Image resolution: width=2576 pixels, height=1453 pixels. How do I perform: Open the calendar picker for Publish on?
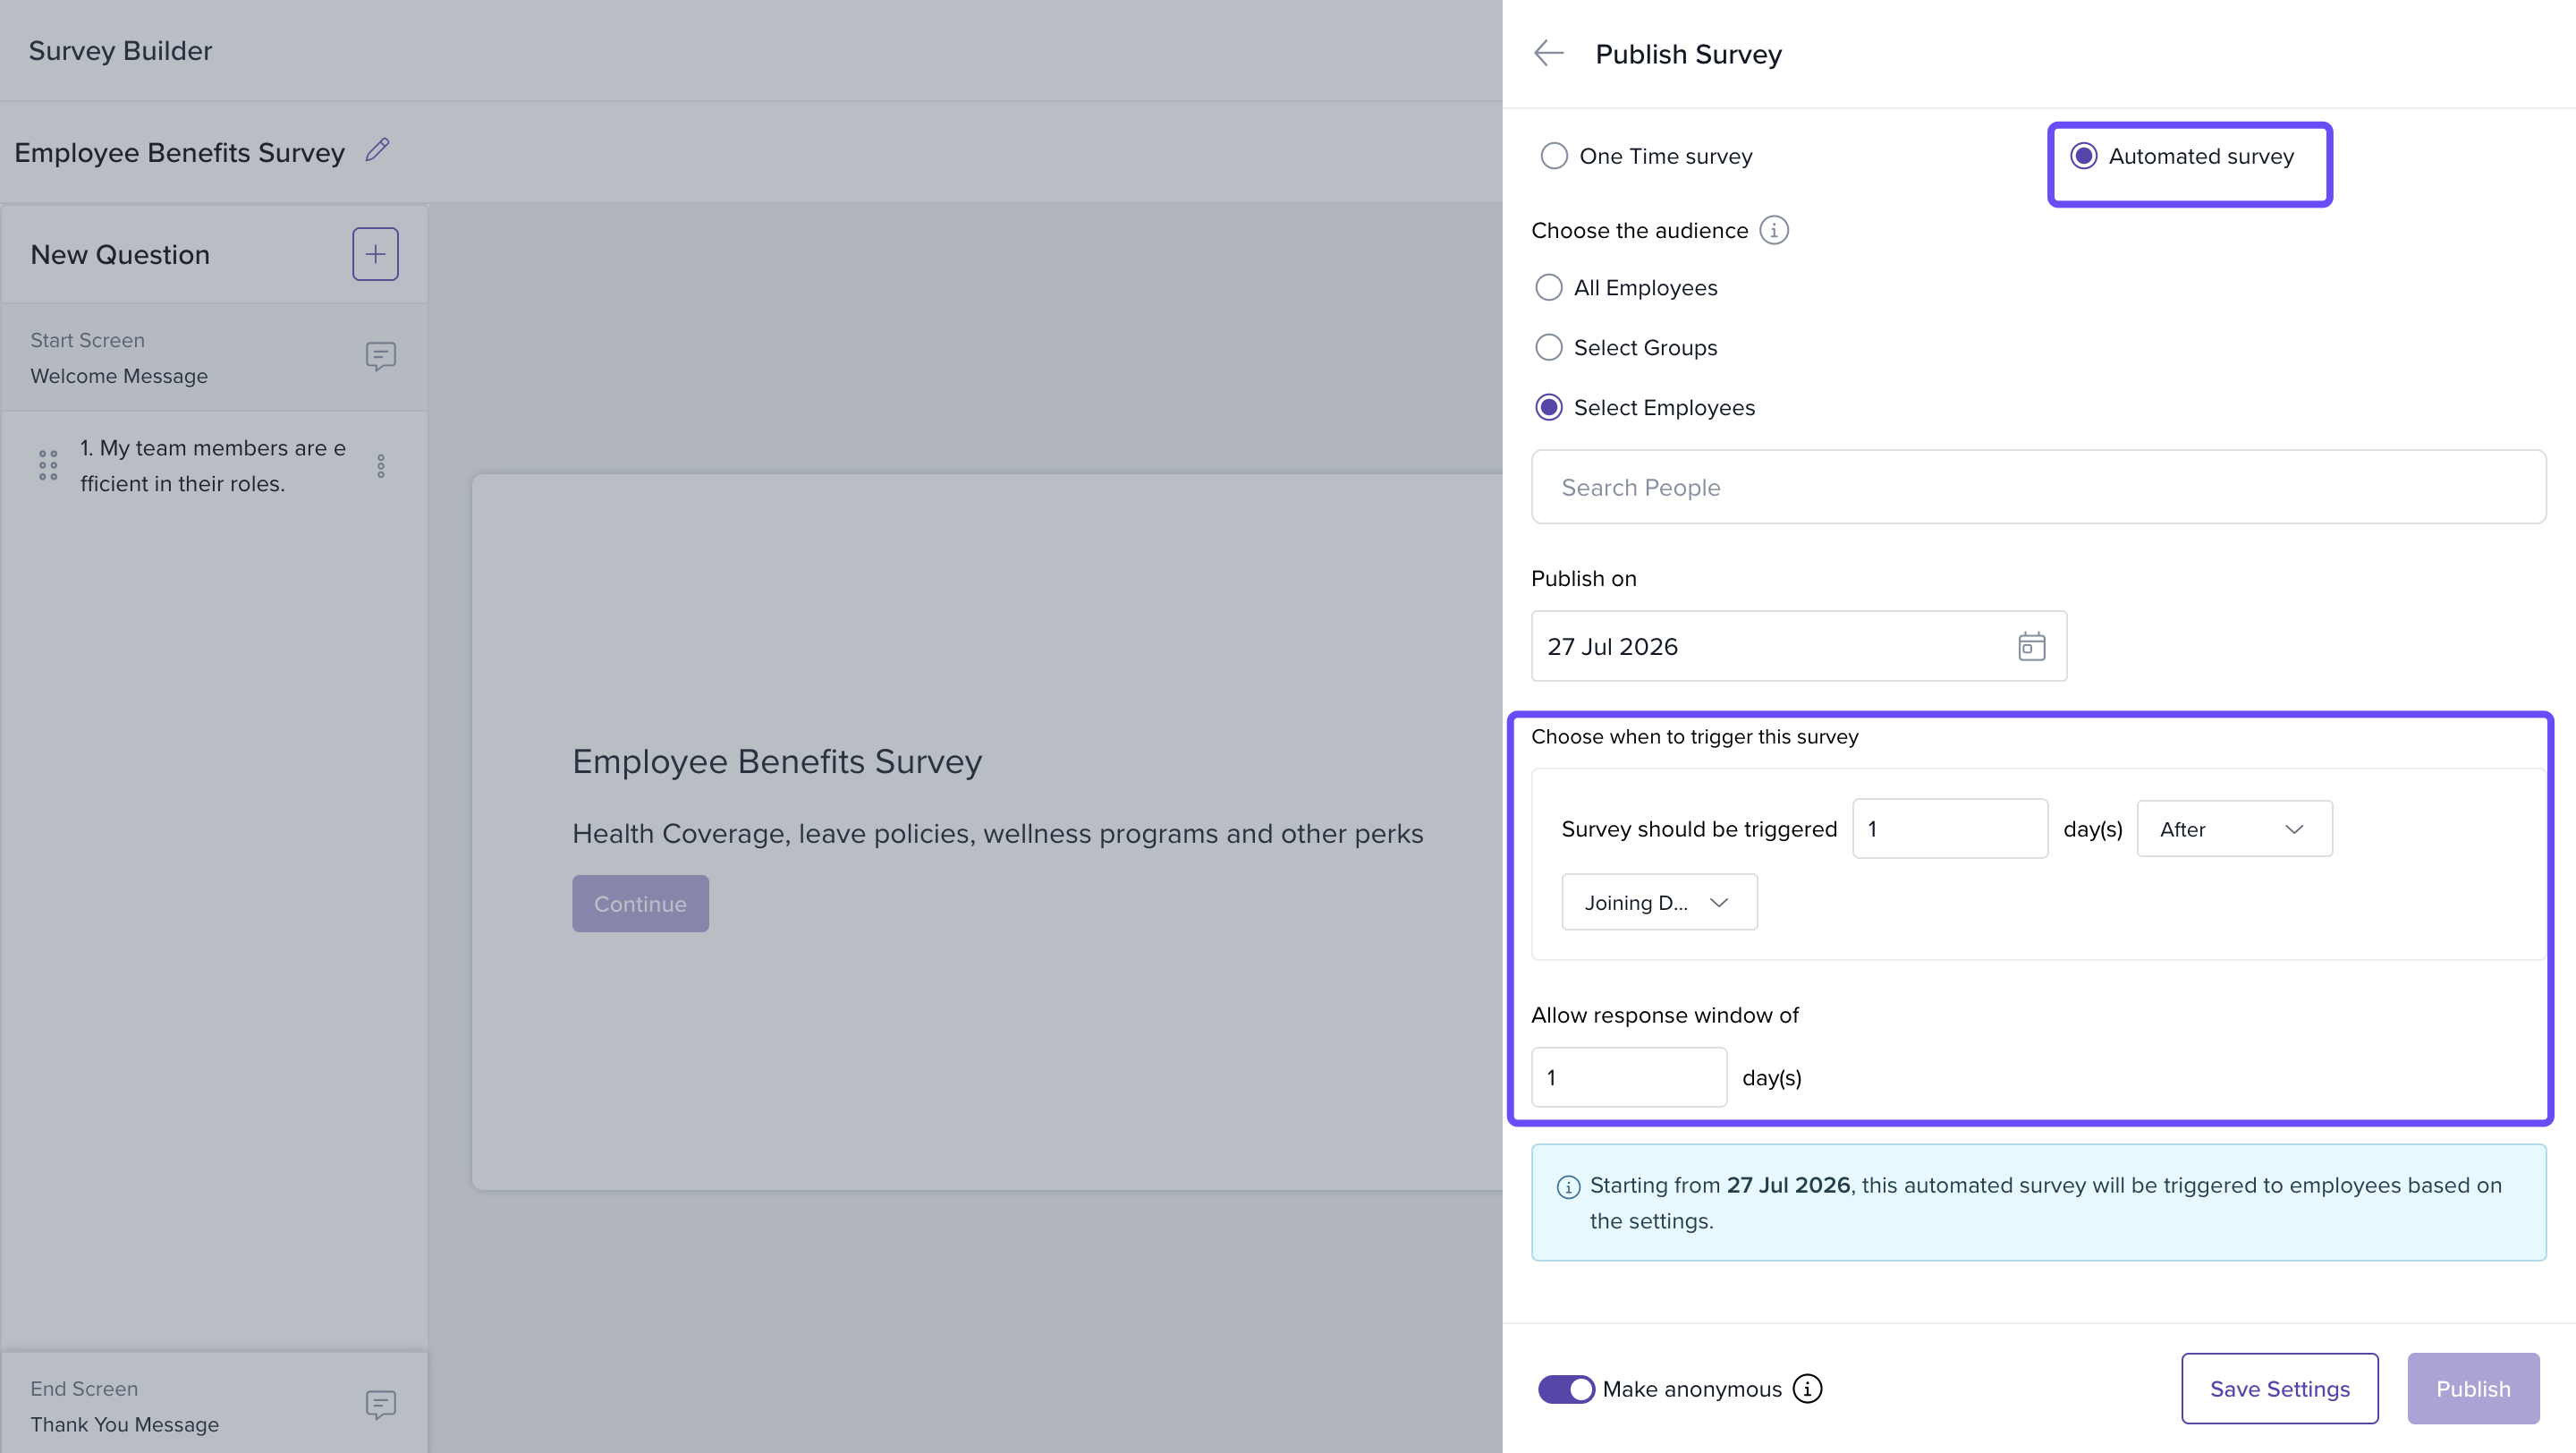pos(2031,646)
